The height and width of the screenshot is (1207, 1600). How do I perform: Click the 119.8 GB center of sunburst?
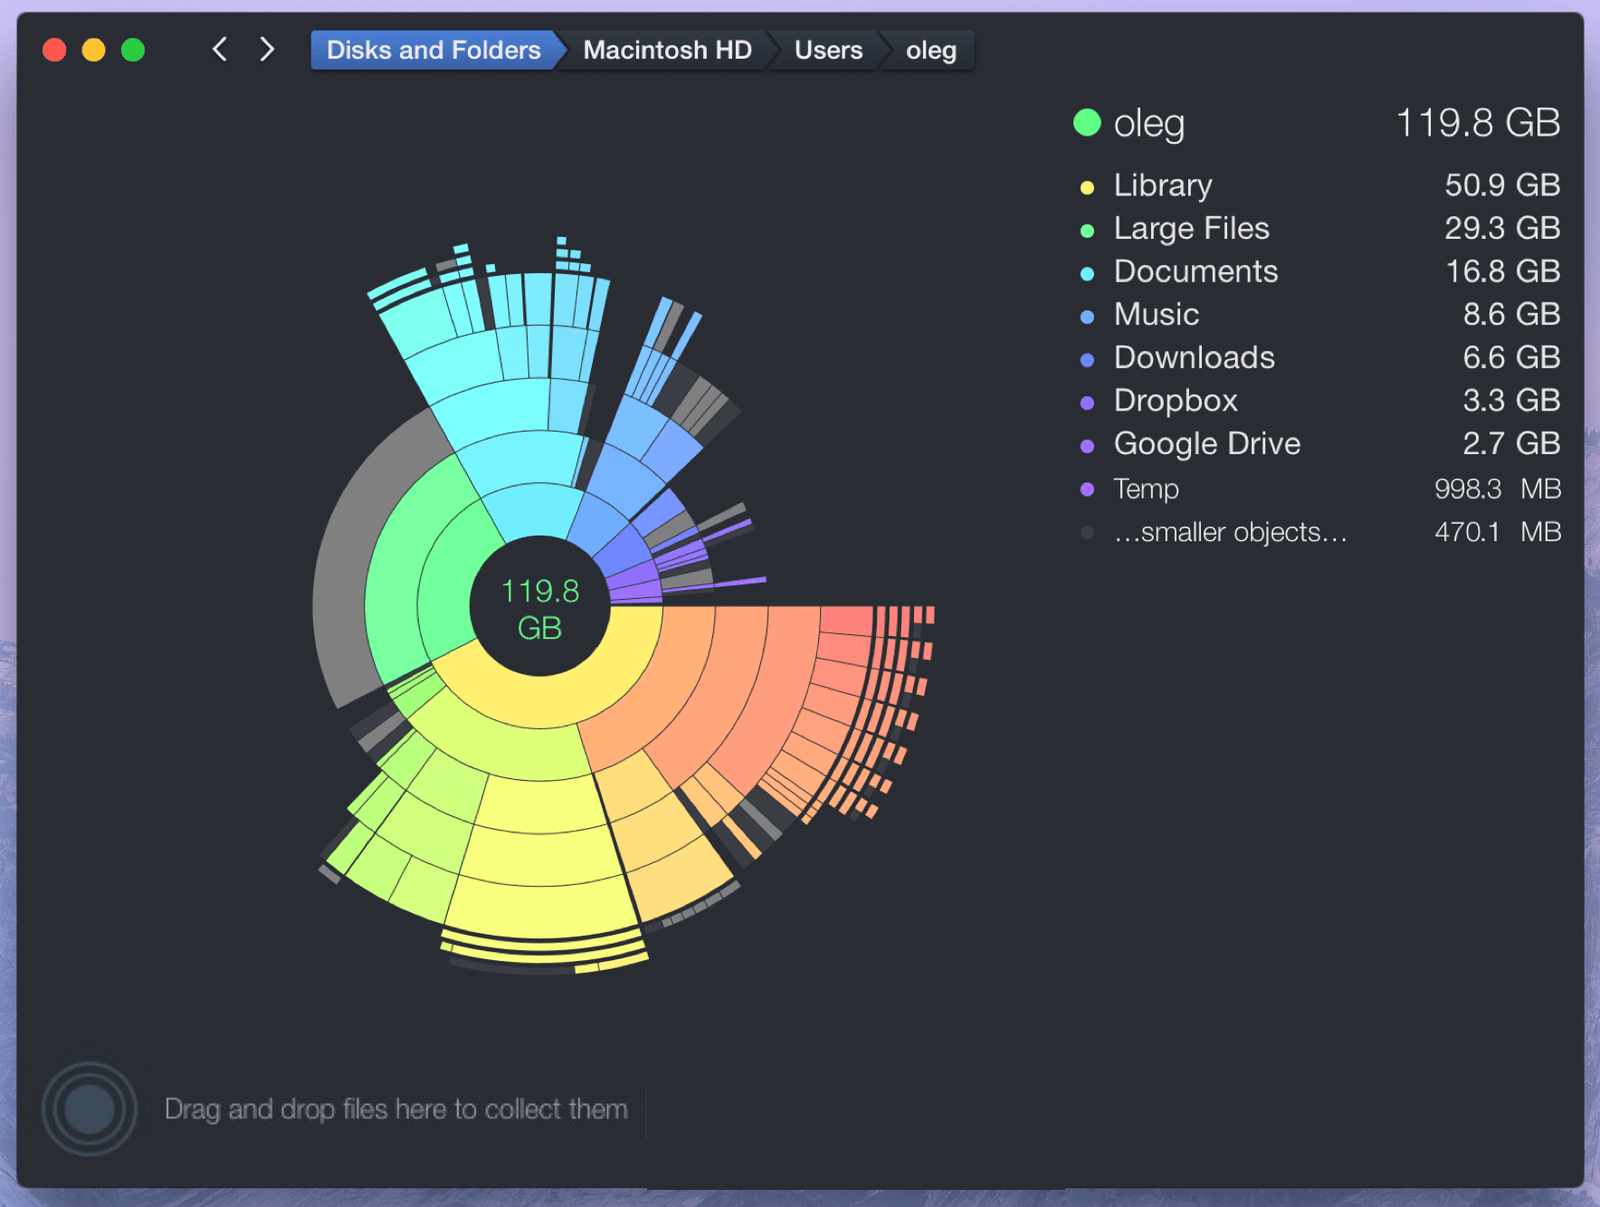540,608
